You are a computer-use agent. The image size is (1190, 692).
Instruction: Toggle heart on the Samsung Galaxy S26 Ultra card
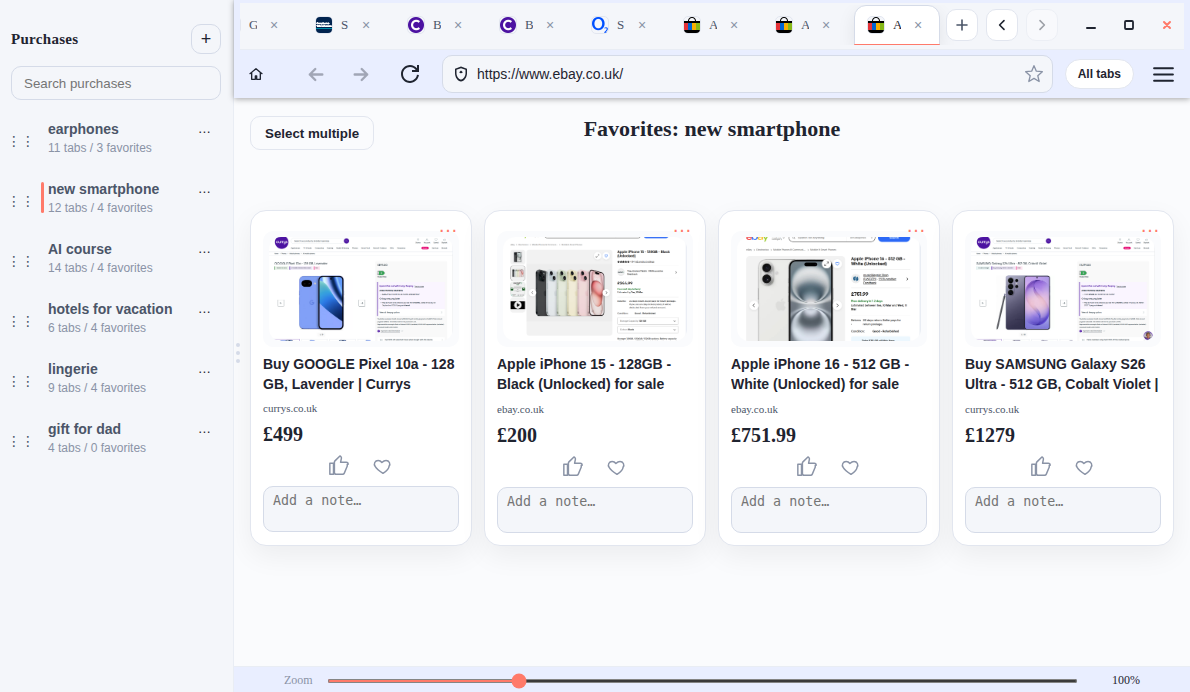1084,467
